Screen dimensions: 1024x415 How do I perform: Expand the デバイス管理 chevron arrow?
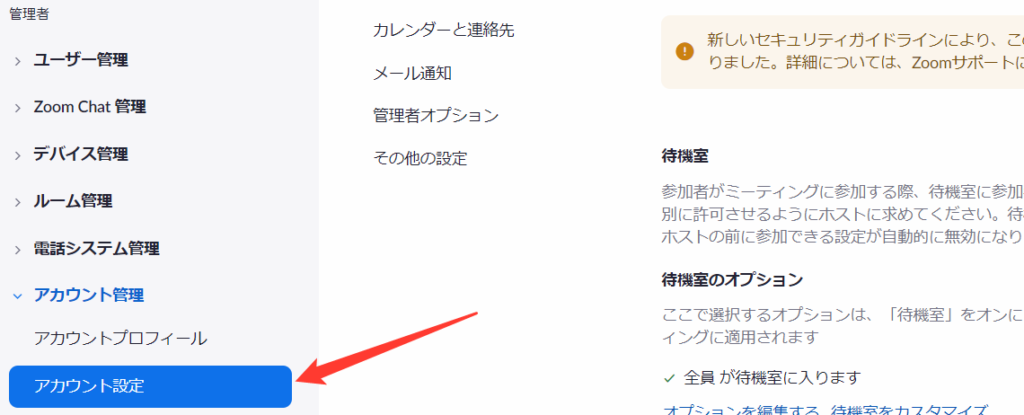coord(18,156)
